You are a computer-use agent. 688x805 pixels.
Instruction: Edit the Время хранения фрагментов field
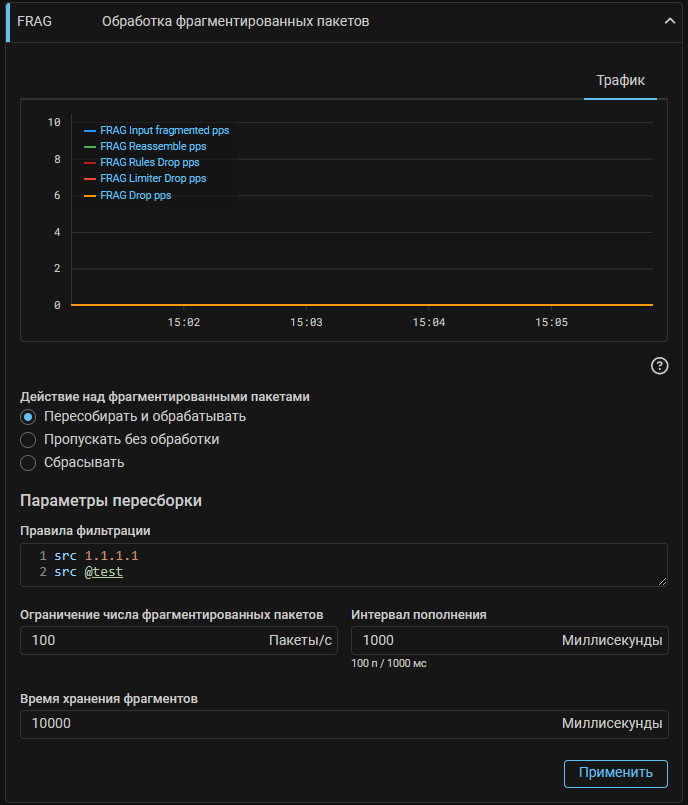(290, 724)
